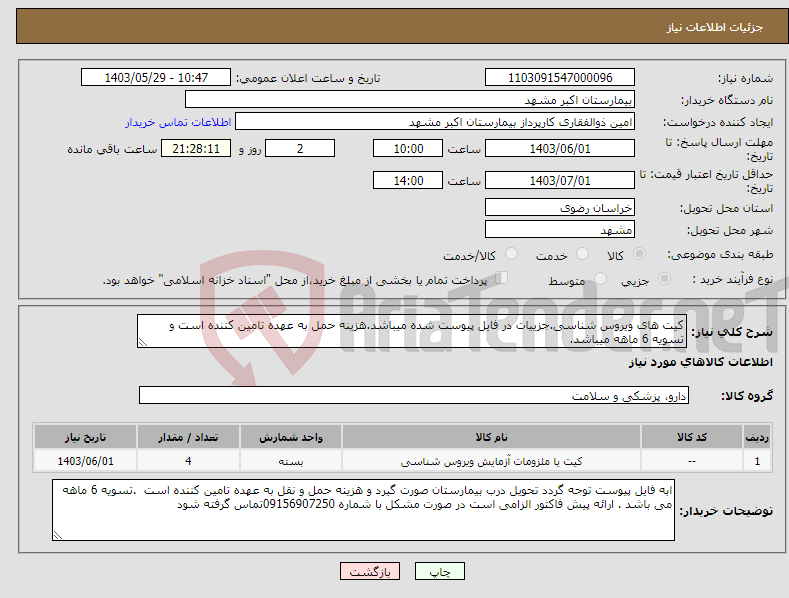Click the شهر محل تحویل field مشهد
789x598 pixels.
pos(560,230)
